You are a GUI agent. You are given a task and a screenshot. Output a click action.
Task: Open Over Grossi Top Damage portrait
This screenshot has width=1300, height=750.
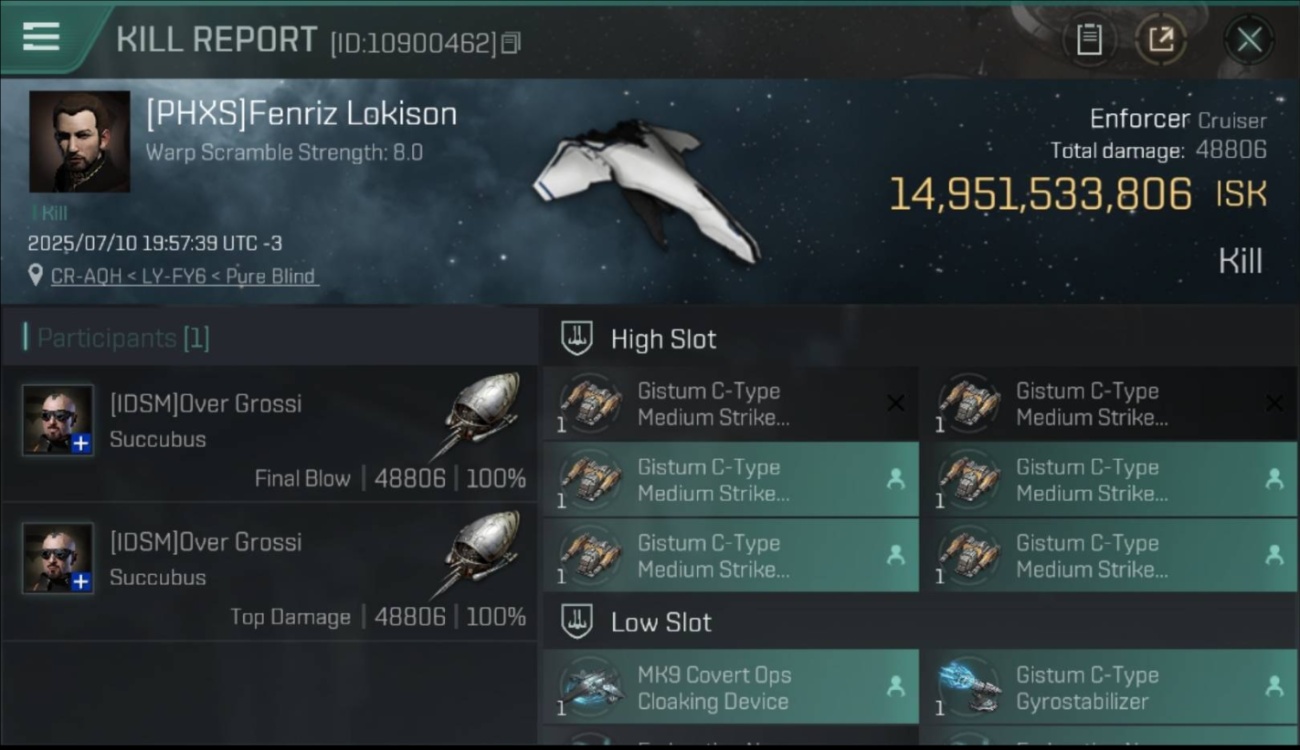(58, 557)
